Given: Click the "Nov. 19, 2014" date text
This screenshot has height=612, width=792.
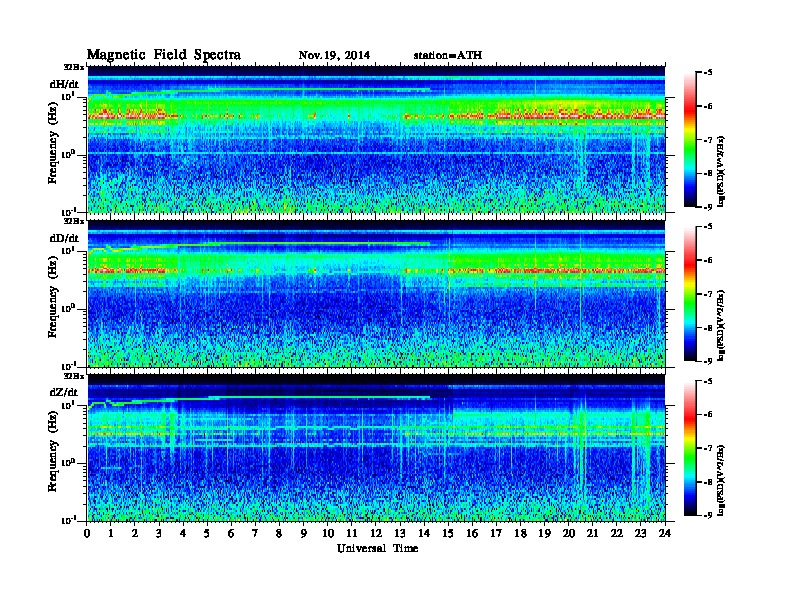Looking at the screenshot, I should pyautogui.click(x=334, y=55).
